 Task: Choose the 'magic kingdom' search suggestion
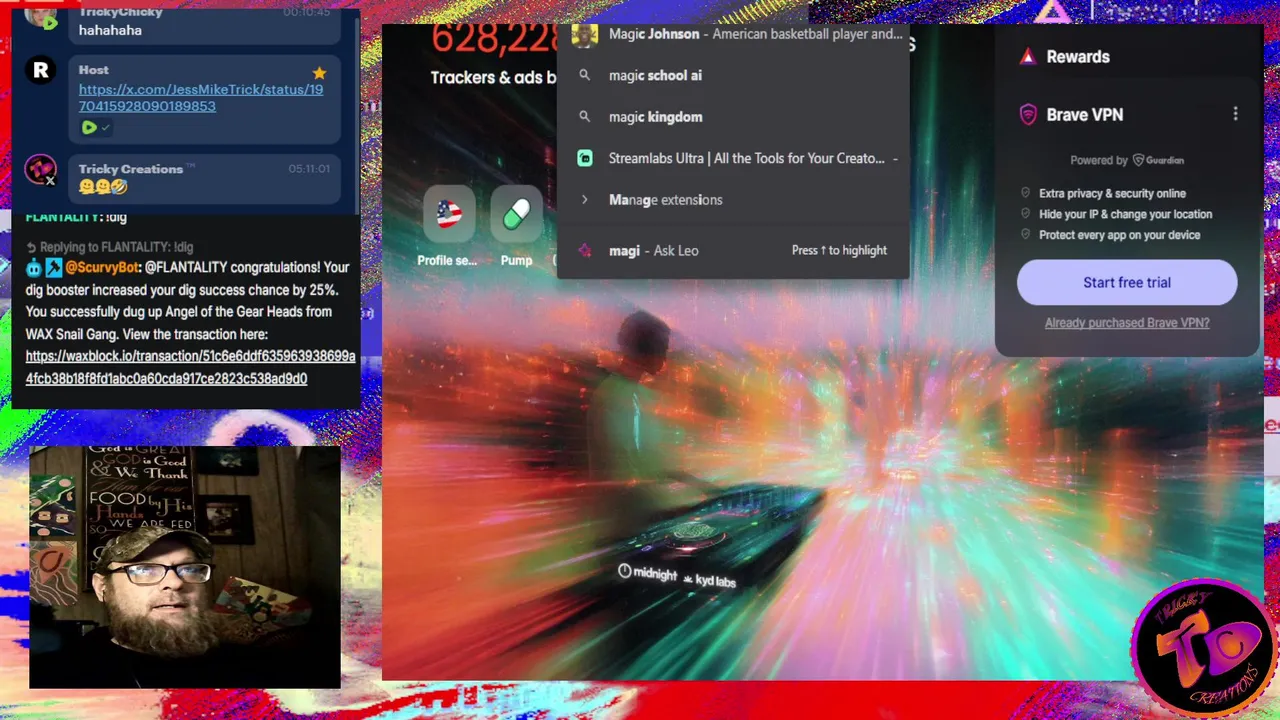733,117
